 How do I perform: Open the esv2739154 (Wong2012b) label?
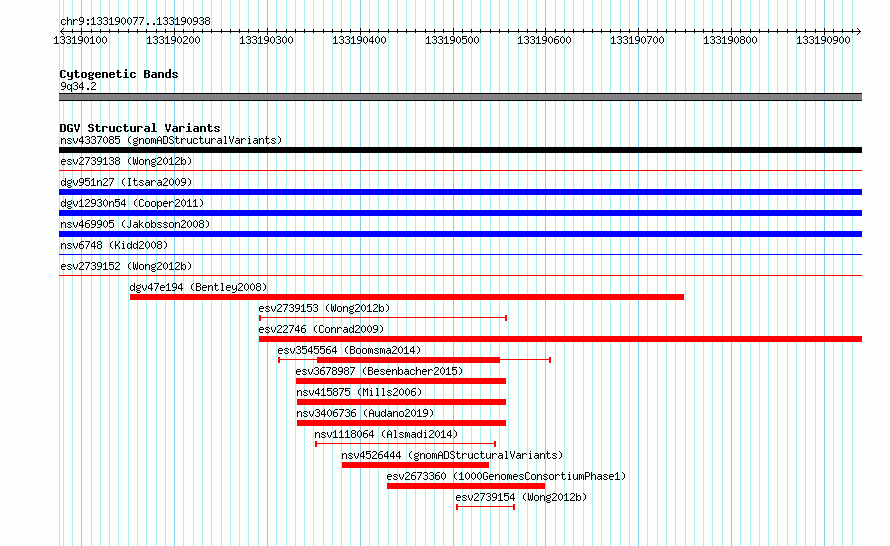521,497
